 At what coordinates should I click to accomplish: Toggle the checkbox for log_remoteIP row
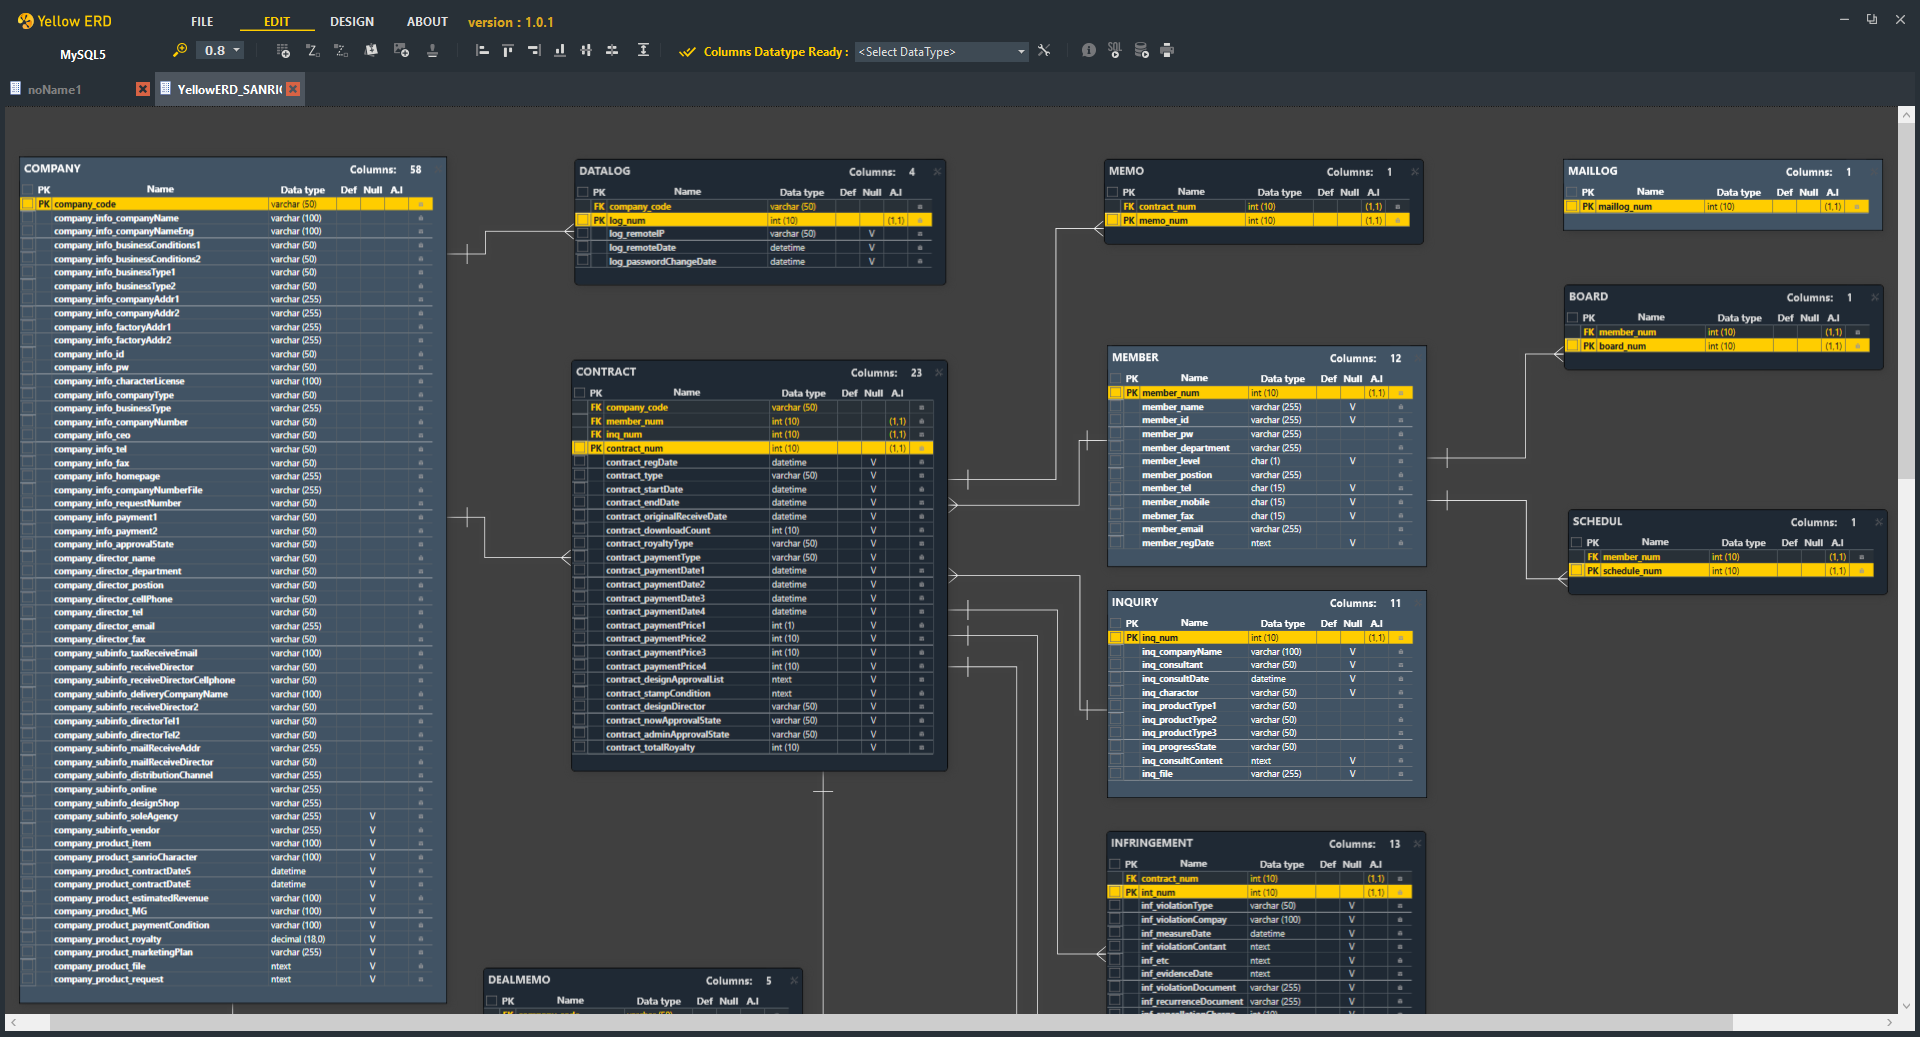coord(583,234)
